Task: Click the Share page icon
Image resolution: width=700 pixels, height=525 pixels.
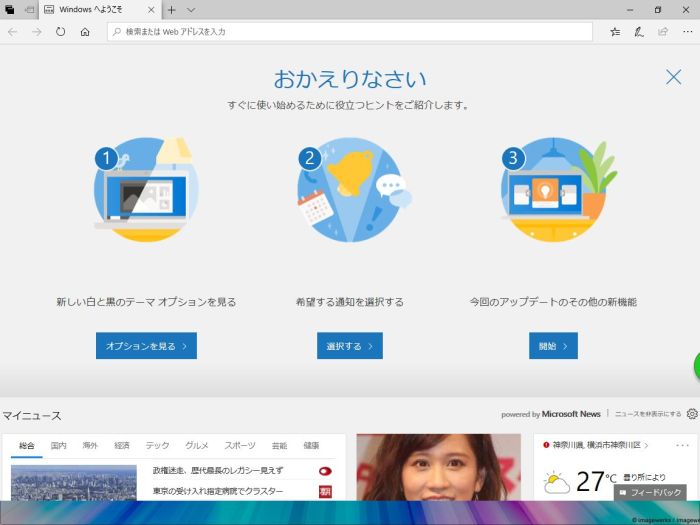Action: coord(662,32)
